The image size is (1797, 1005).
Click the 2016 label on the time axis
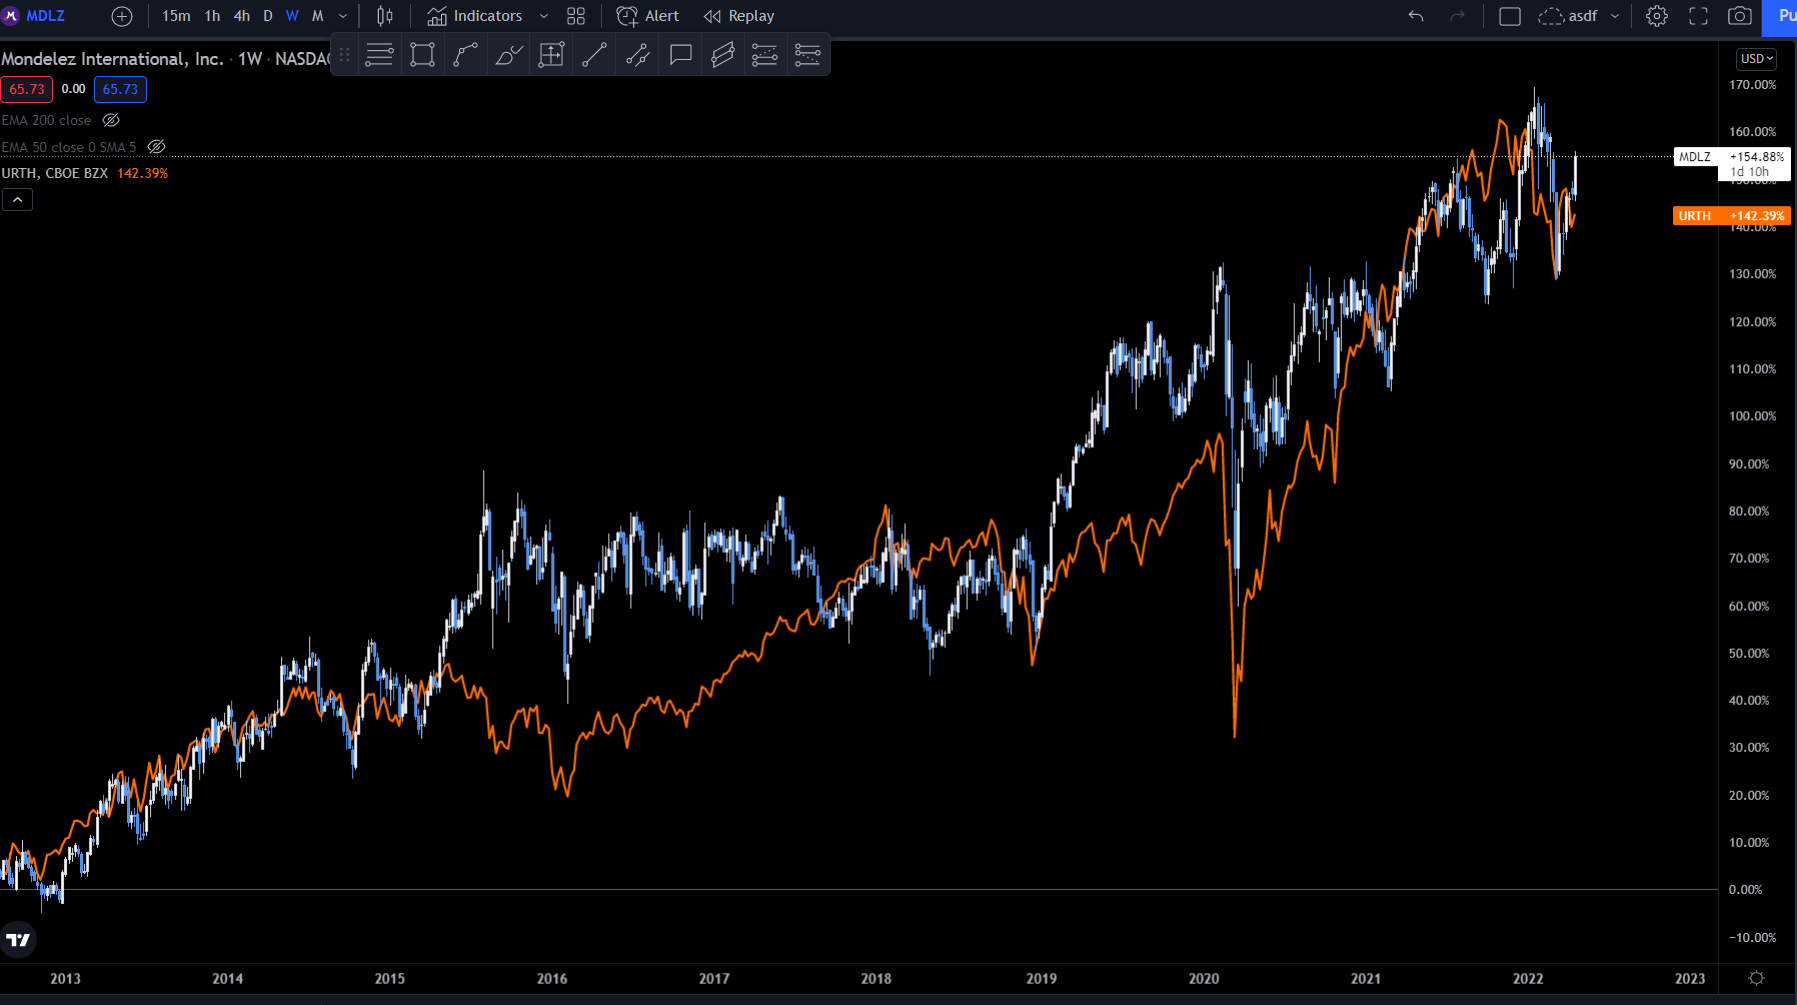click(552, 979)
